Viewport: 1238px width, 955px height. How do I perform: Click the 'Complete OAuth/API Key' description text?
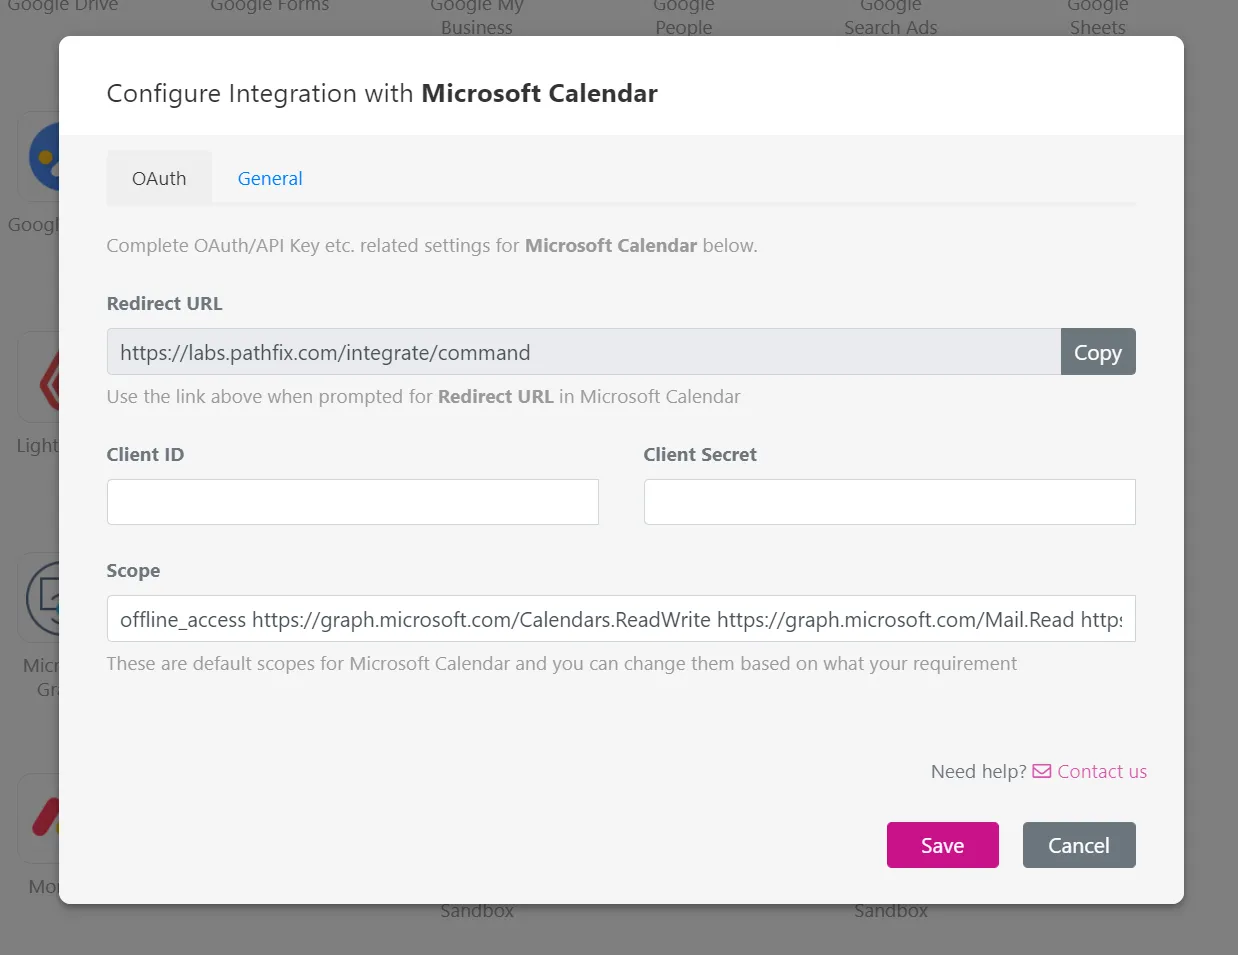[432, 245]
